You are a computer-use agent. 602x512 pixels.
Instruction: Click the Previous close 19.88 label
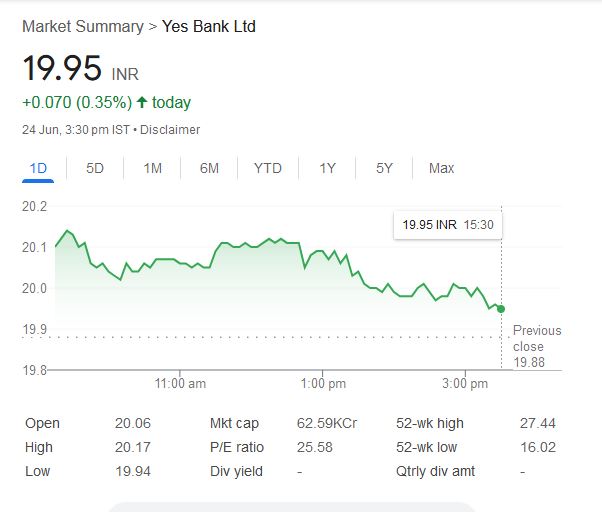537,346
